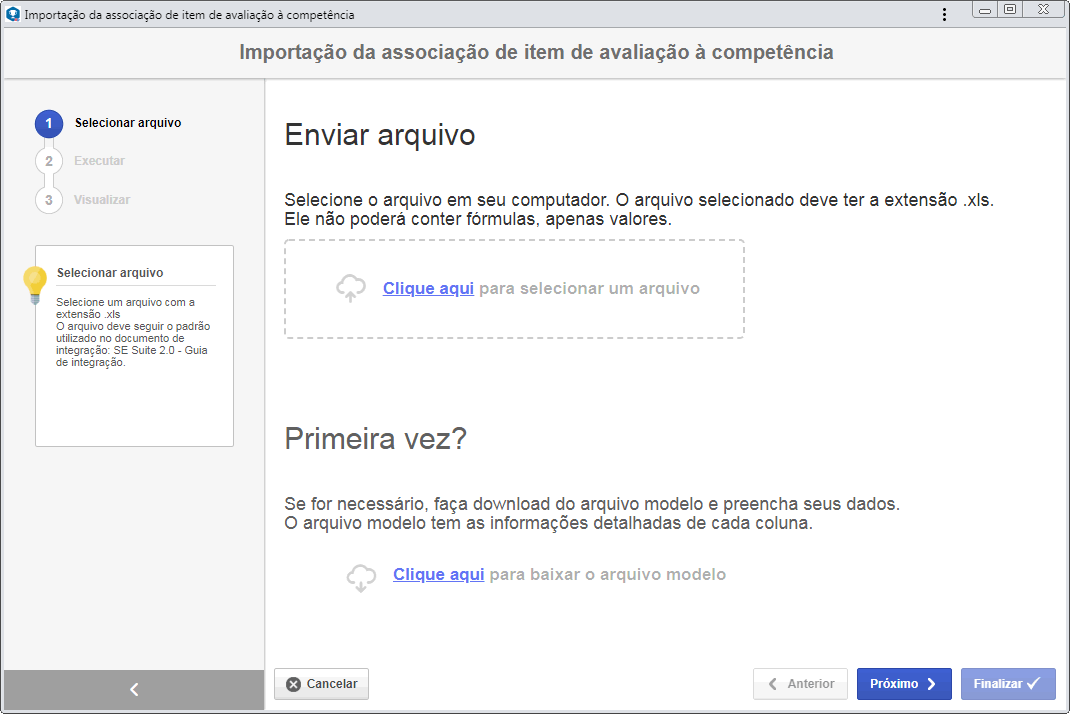Click the upload cloud icon
This screenshot has height=714, width=1070.
click(x=351, y=288)
